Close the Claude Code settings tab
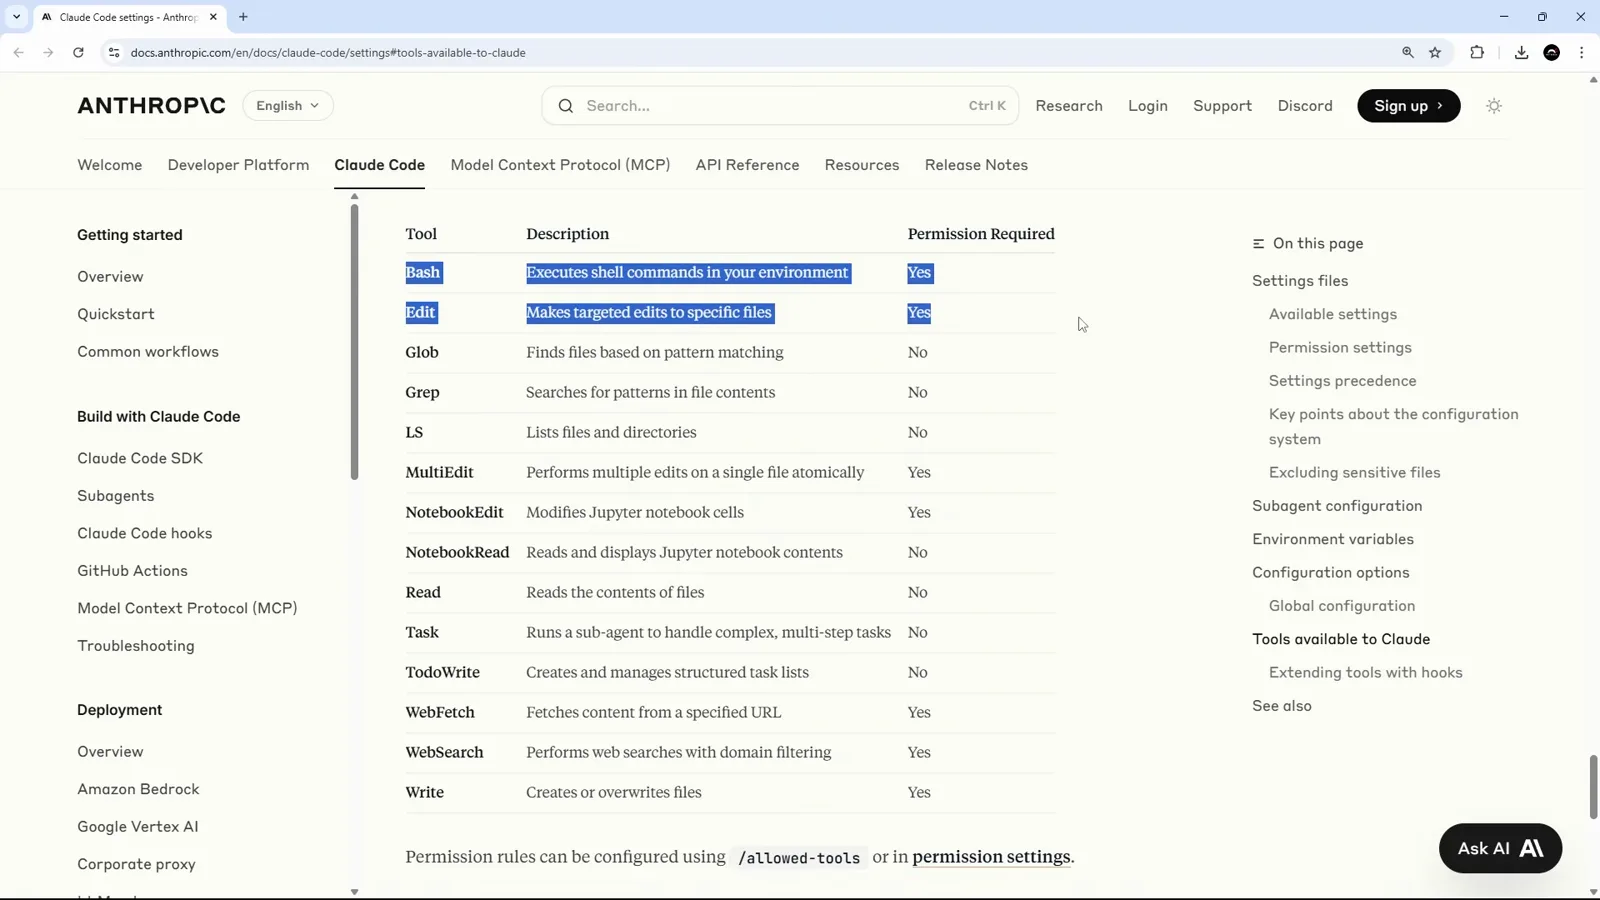Screen dimensions: 1600x900 (x=213, y=17)
